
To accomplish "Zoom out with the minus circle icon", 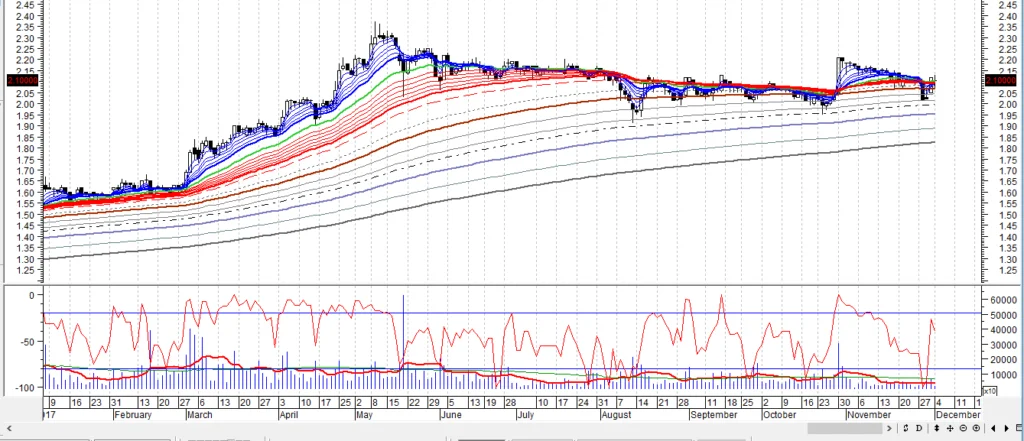I will pos(963,429).
